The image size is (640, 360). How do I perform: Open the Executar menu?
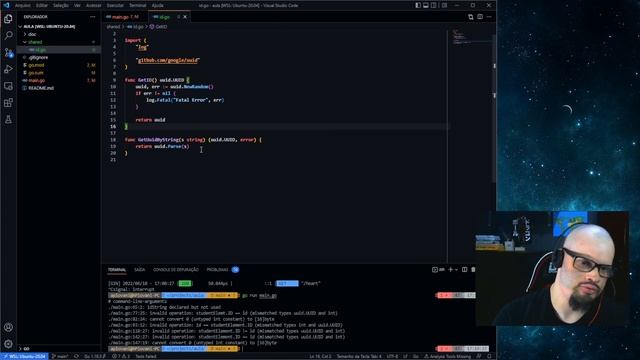(115, 5)
